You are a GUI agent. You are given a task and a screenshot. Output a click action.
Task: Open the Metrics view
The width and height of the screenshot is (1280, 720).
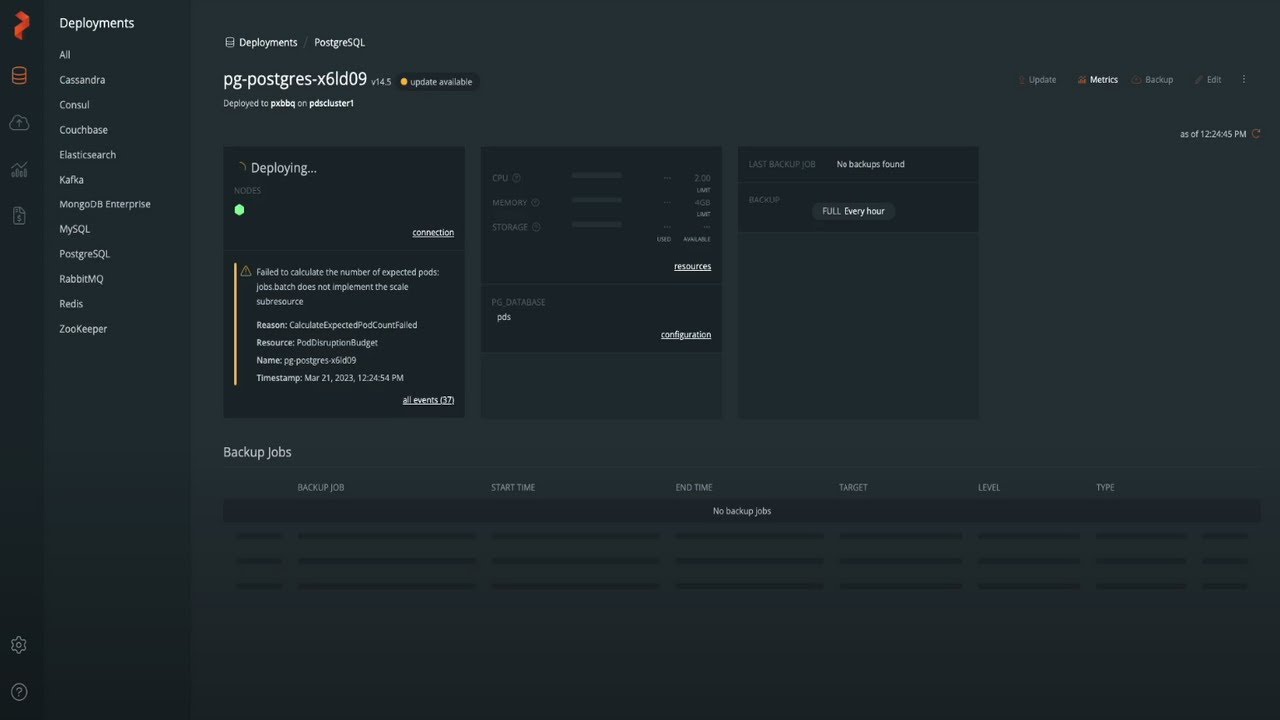1098,80
